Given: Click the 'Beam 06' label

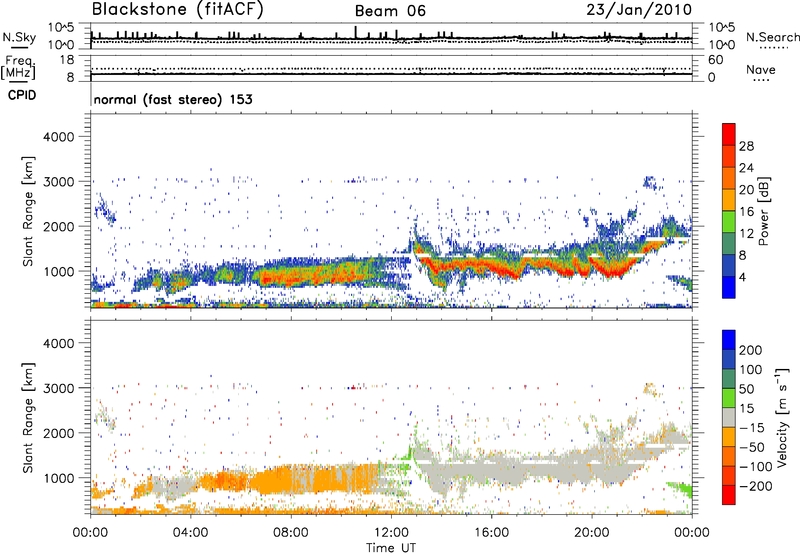Looking at the screenshot, I should pyautogui.click(x=390, y=11).
